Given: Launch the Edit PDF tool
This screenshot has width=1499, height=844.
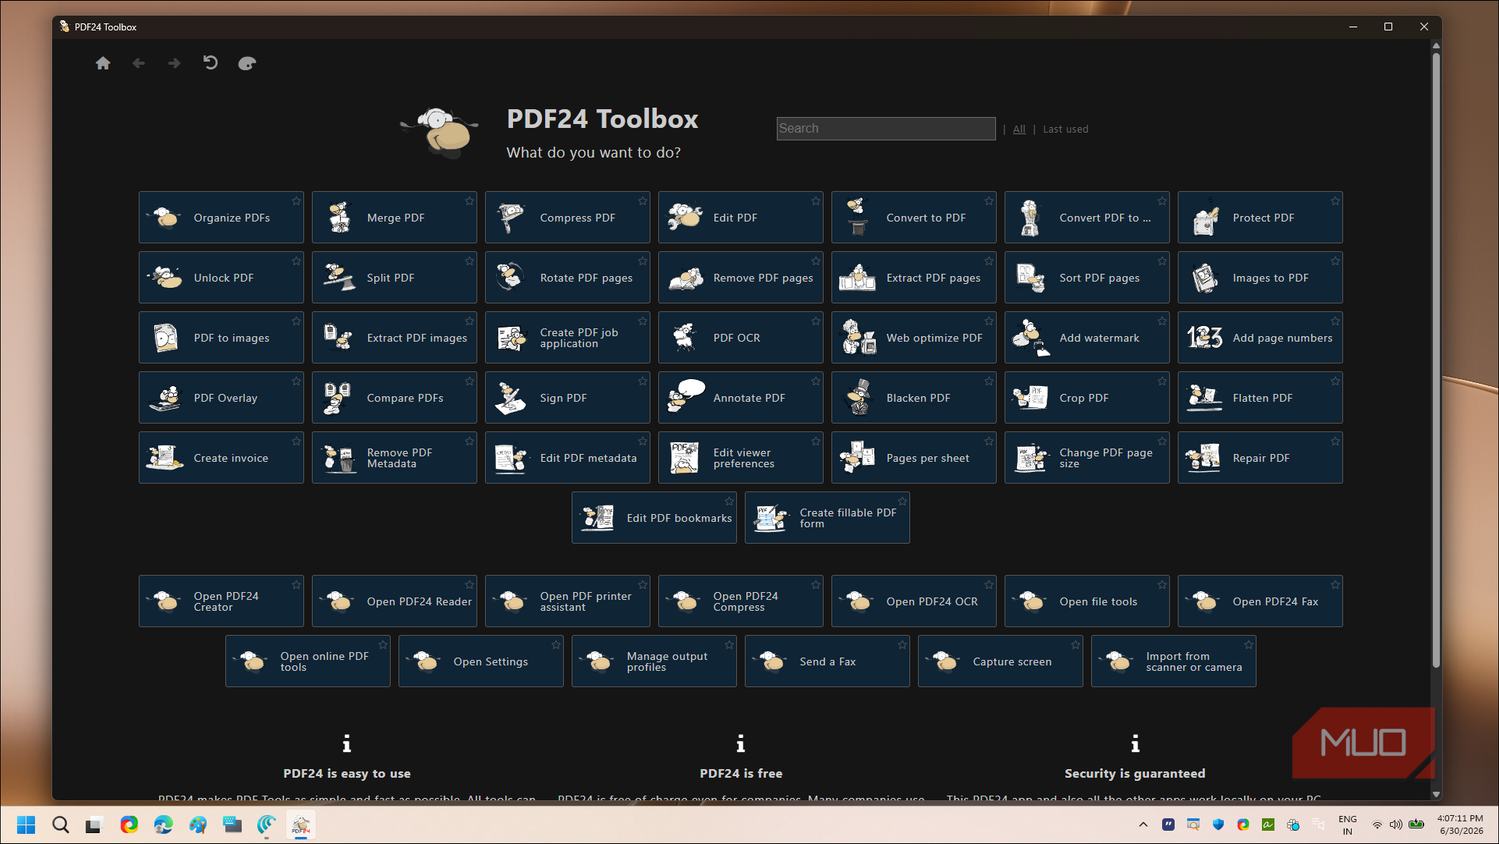Looking at the screenshot, I should [740, 217].
